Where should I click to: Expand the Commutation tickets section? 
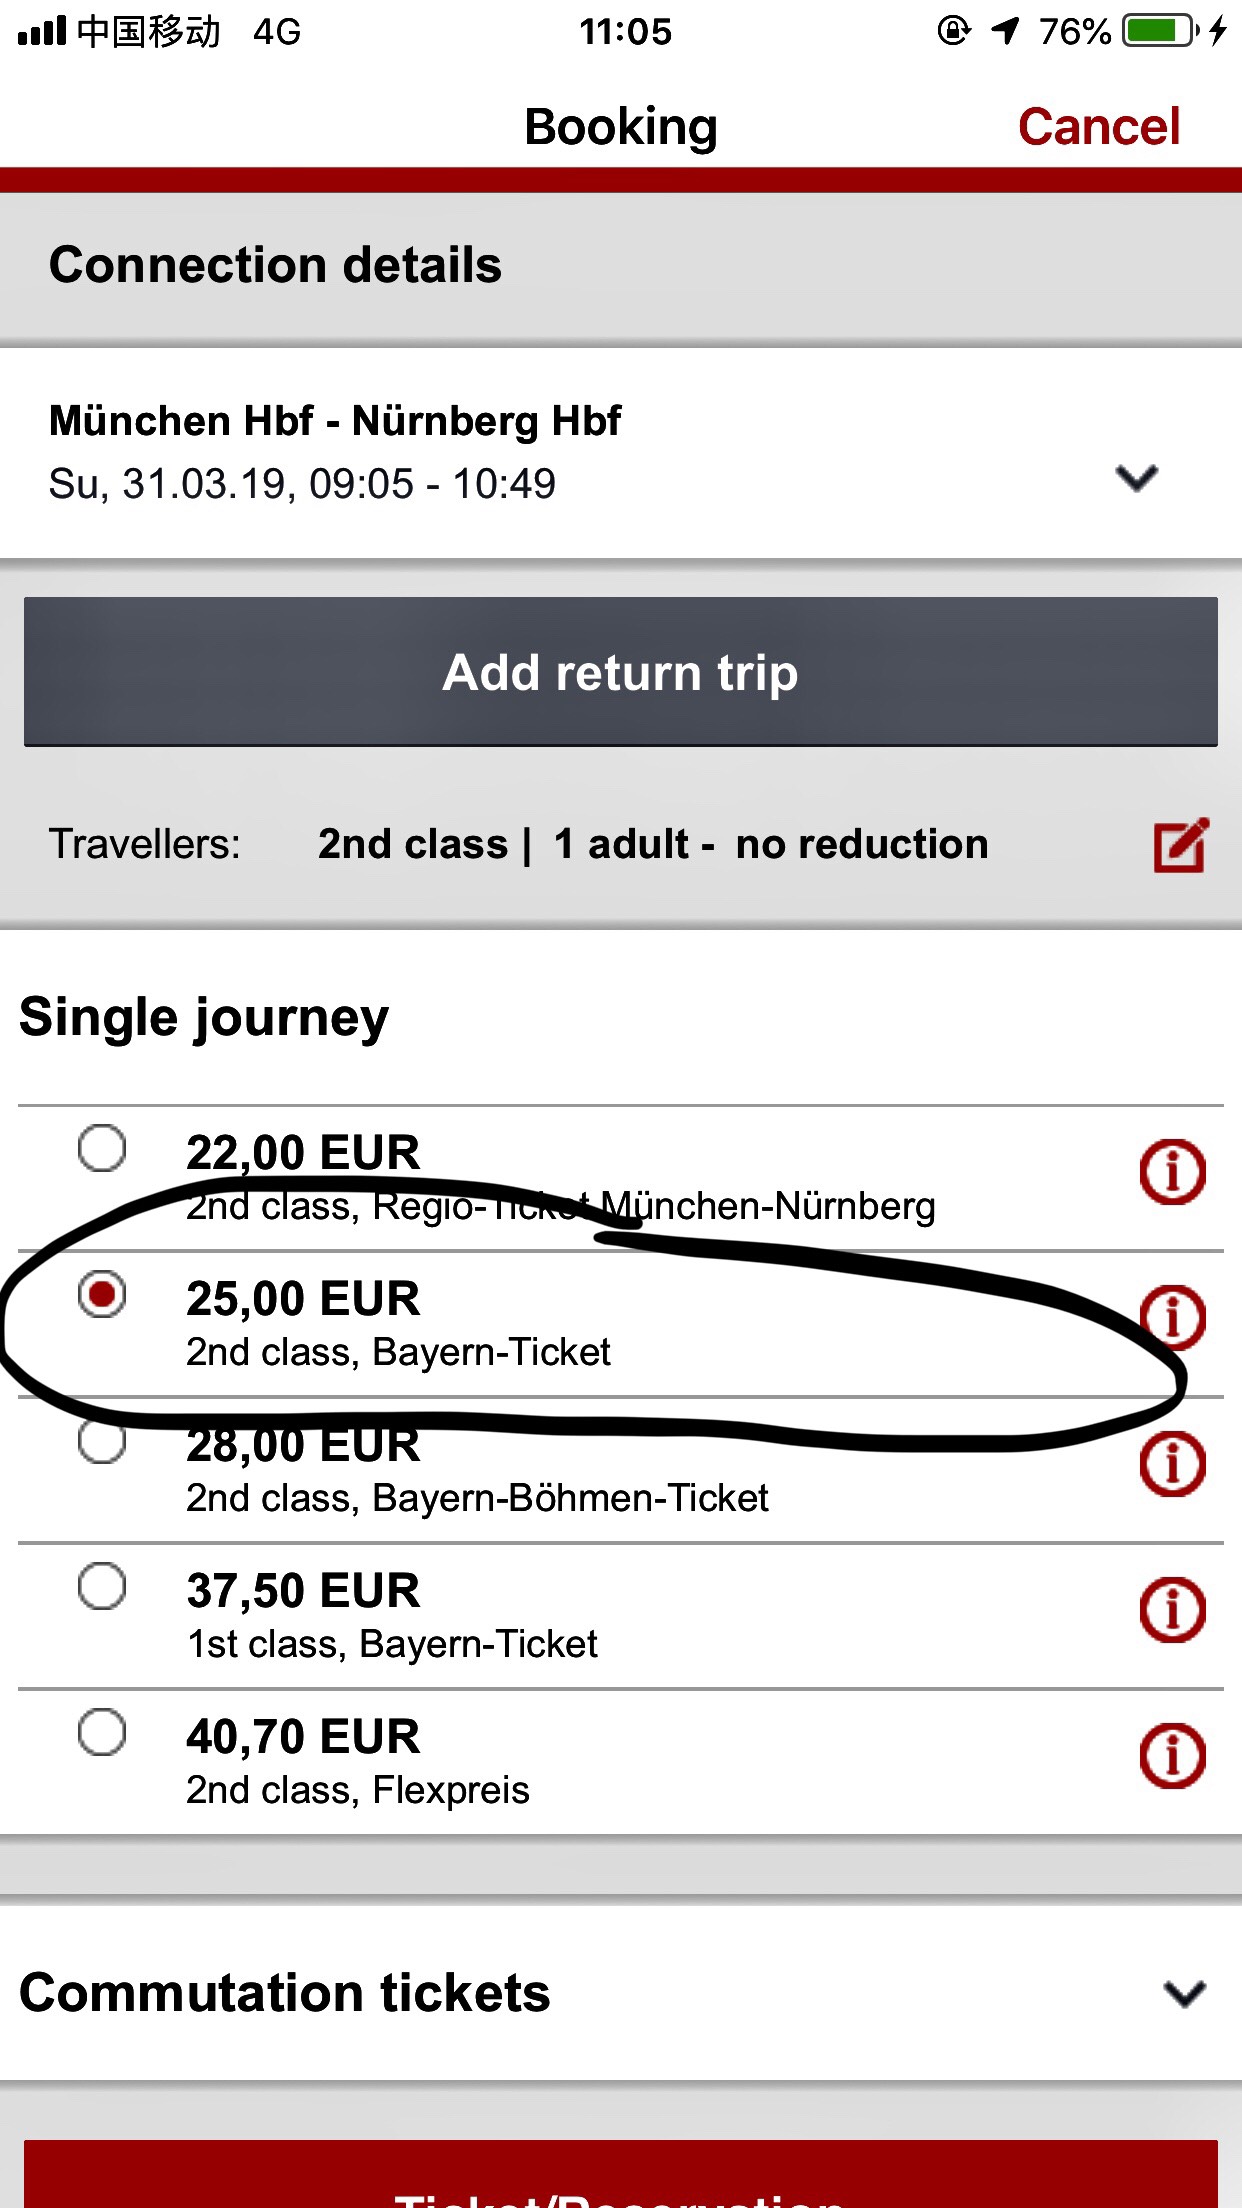point(1184,1993)
